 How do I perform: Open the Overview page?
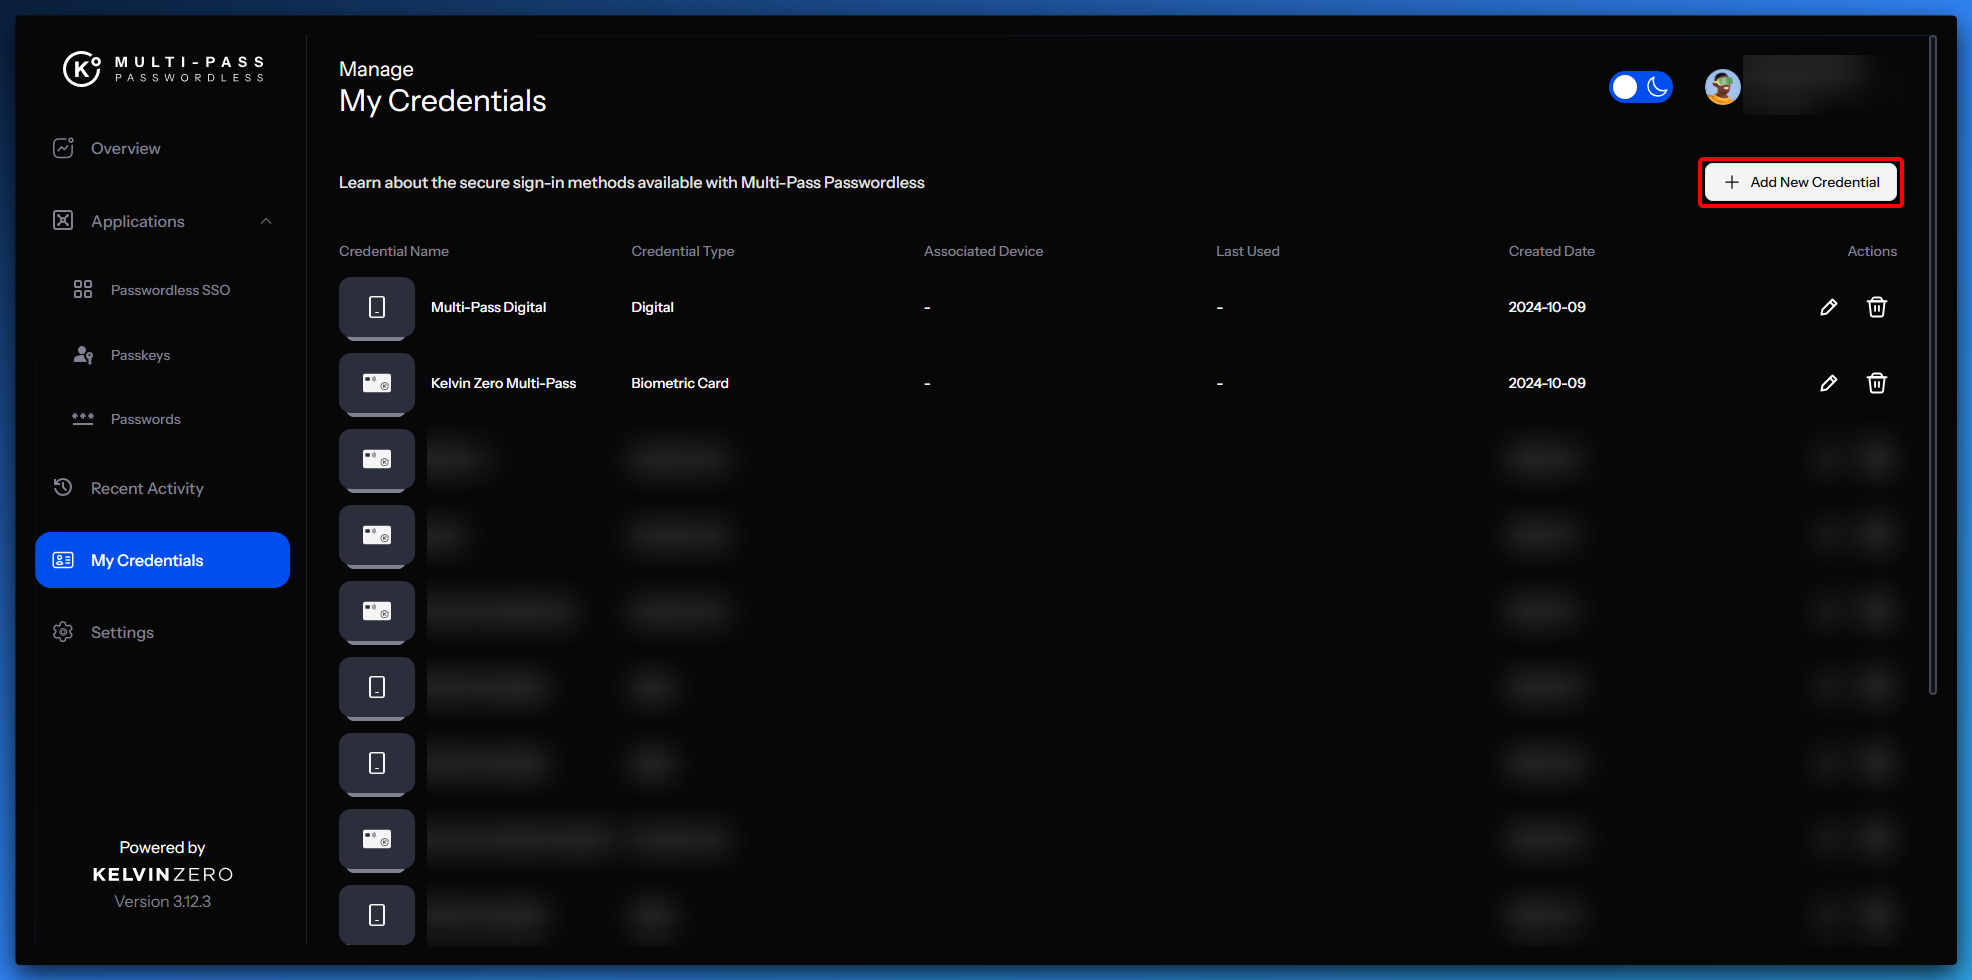point(125,148)
